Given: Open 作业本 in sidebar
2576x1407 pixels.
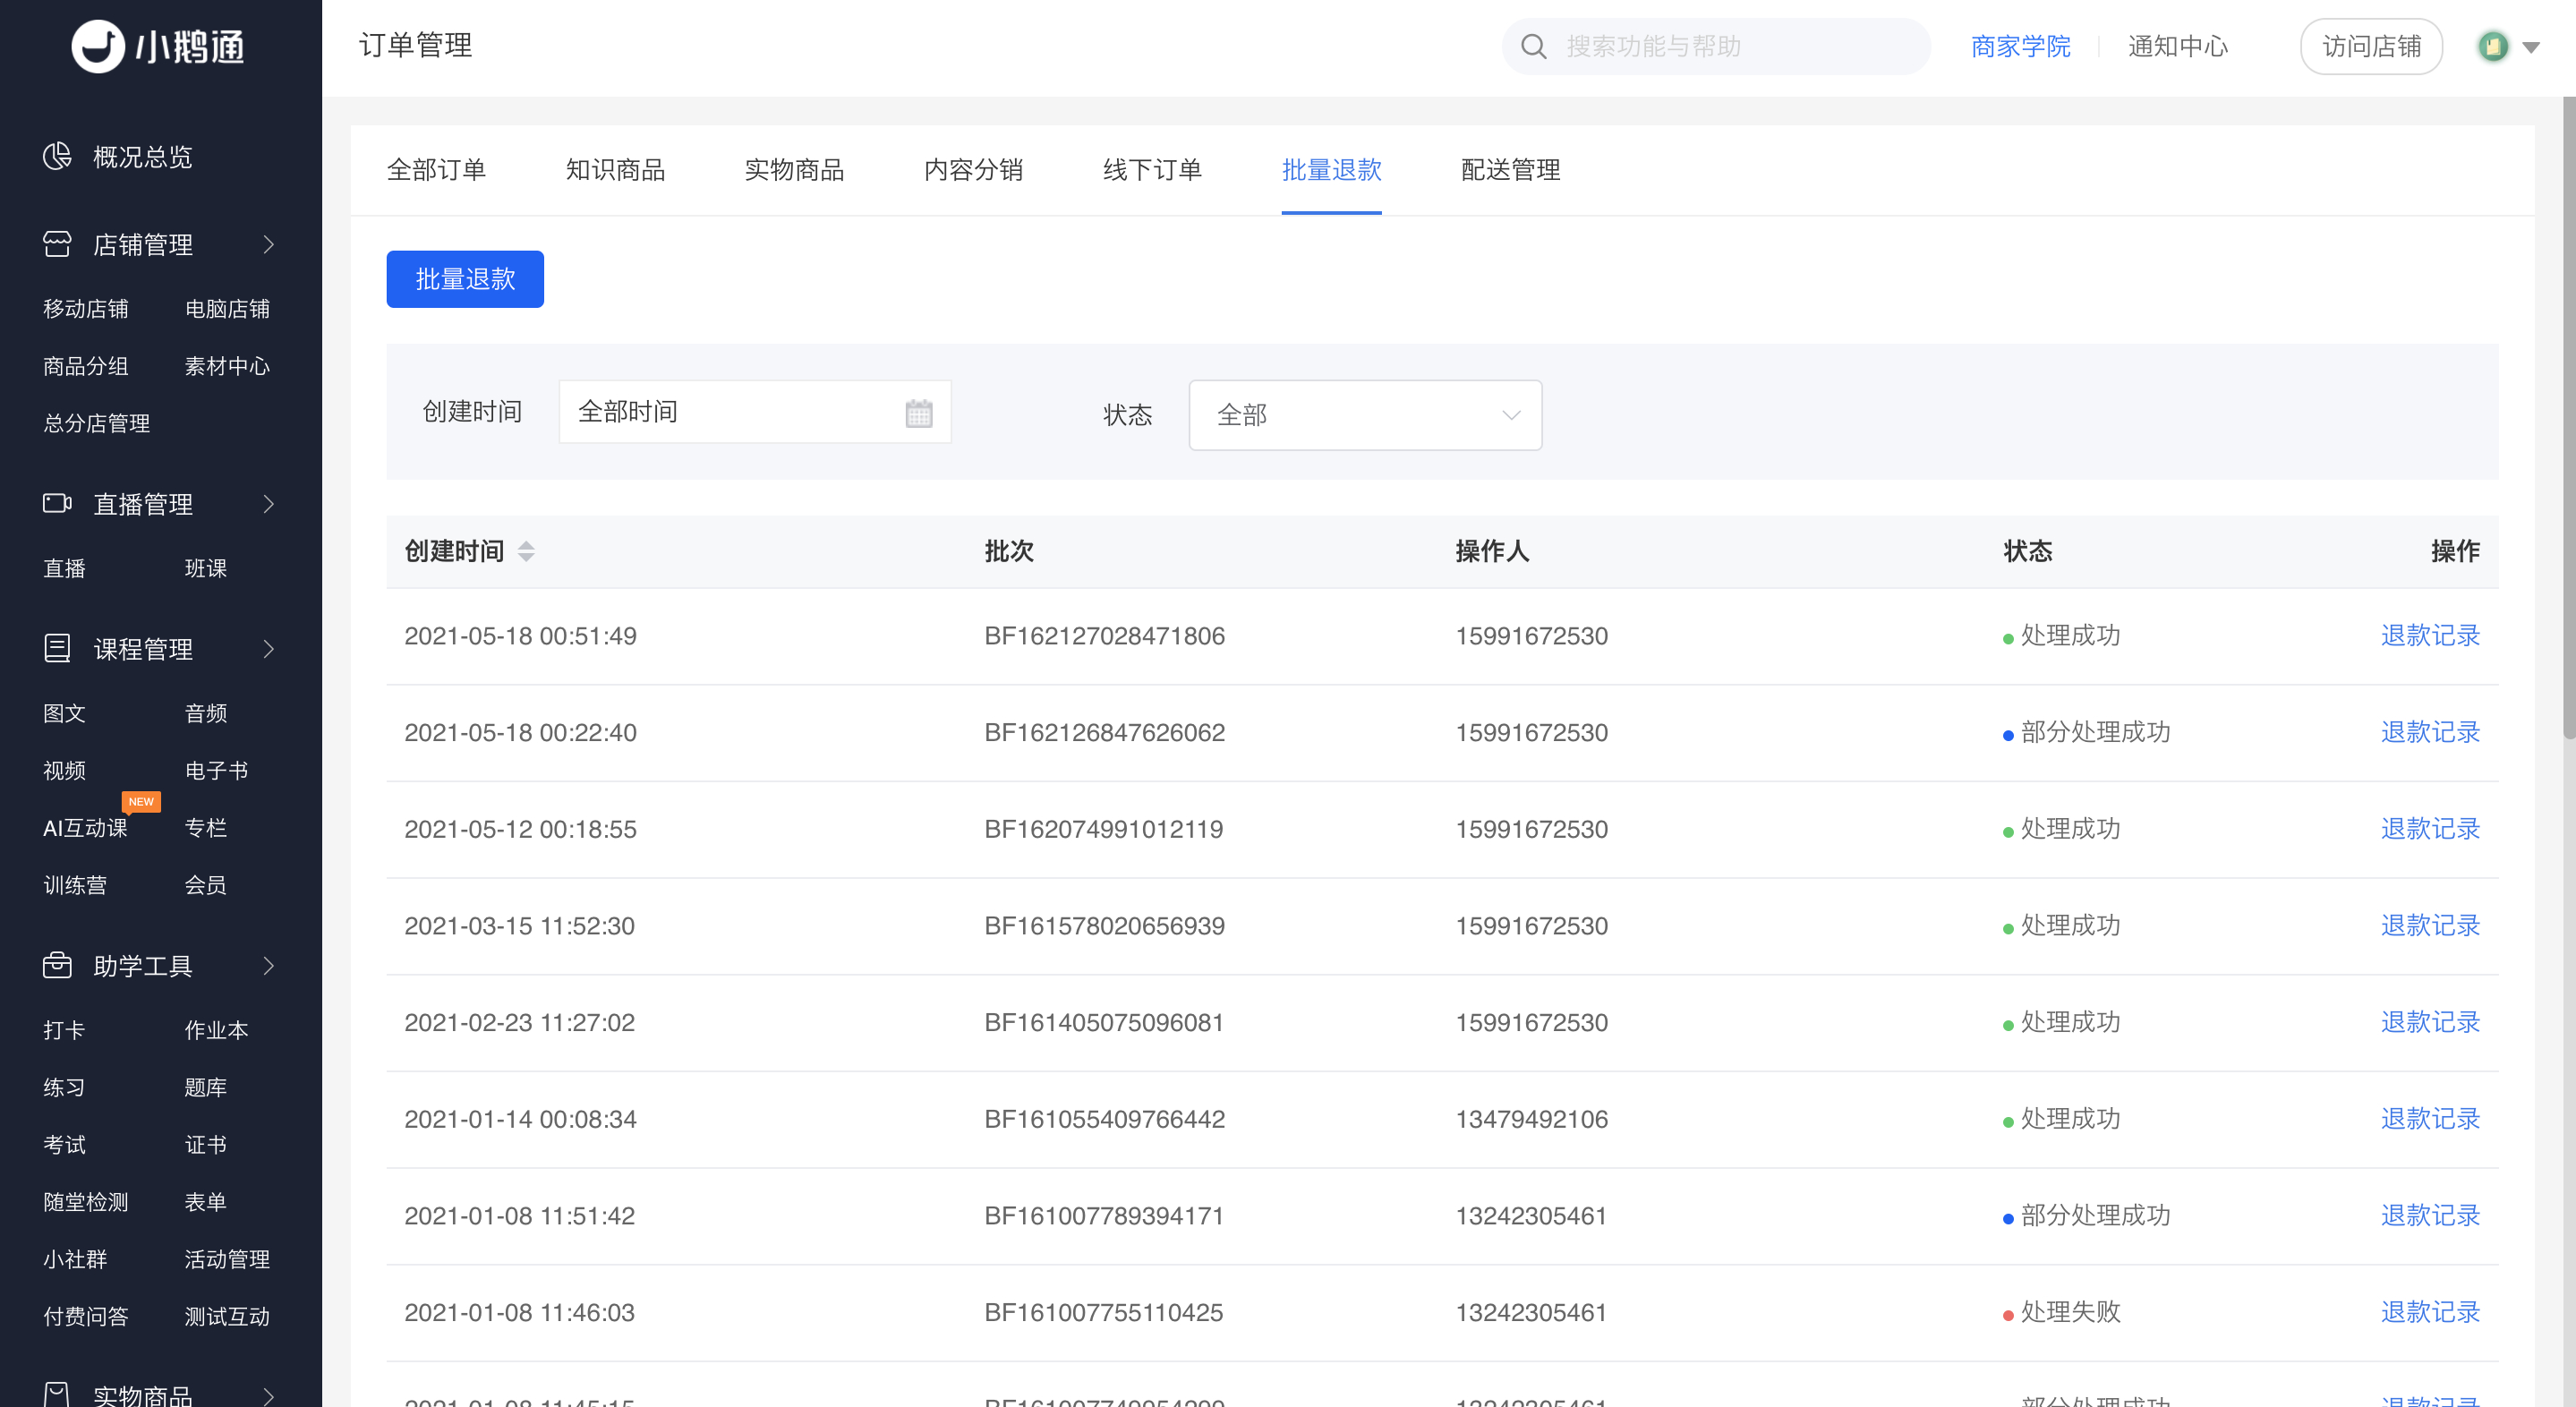Looking at the screenshot, I should (217, 1030).
